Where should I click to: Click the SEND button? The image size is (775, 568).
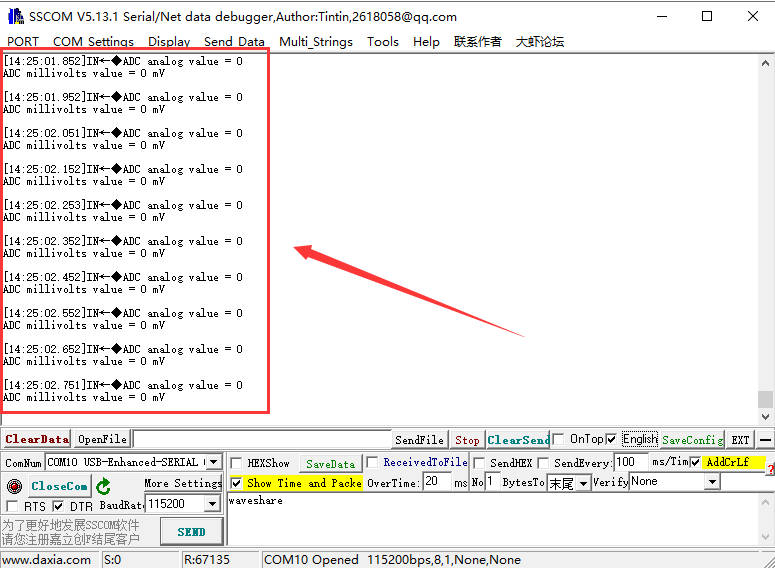(x=191, y=532)
